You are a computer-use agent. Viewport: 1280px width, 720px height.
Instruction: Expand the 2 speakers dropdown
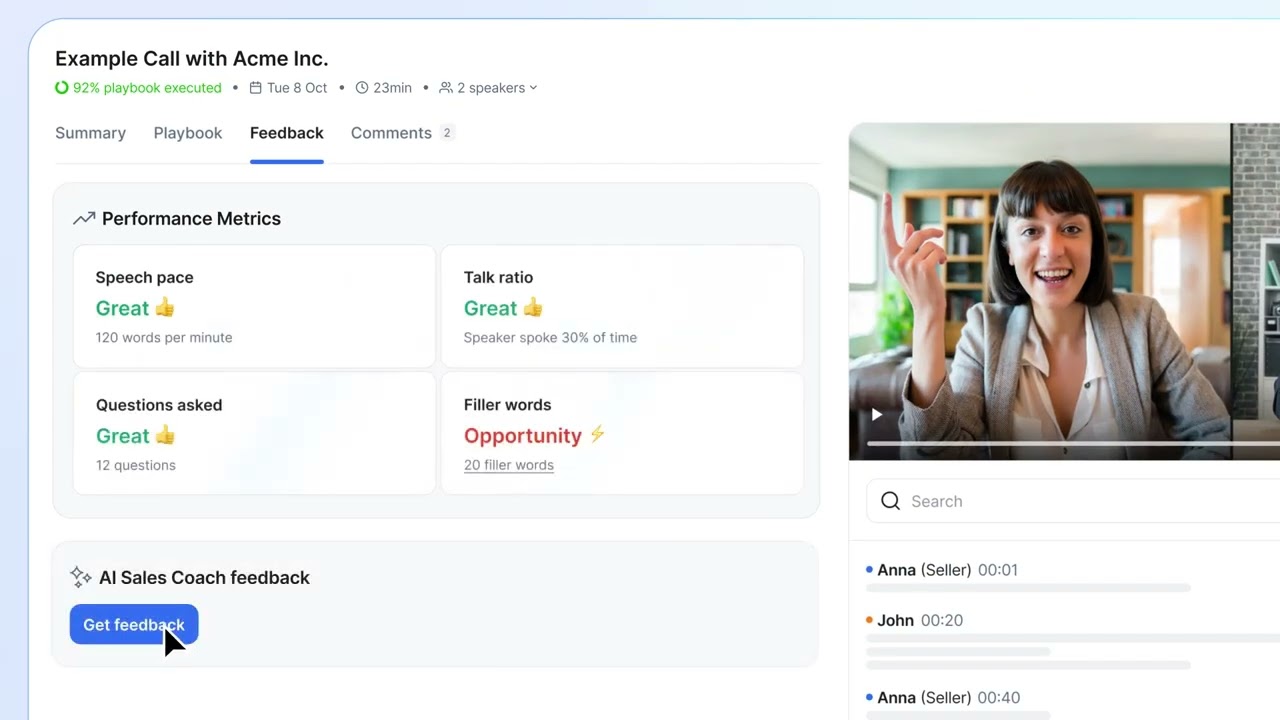[x=489, y=88]
